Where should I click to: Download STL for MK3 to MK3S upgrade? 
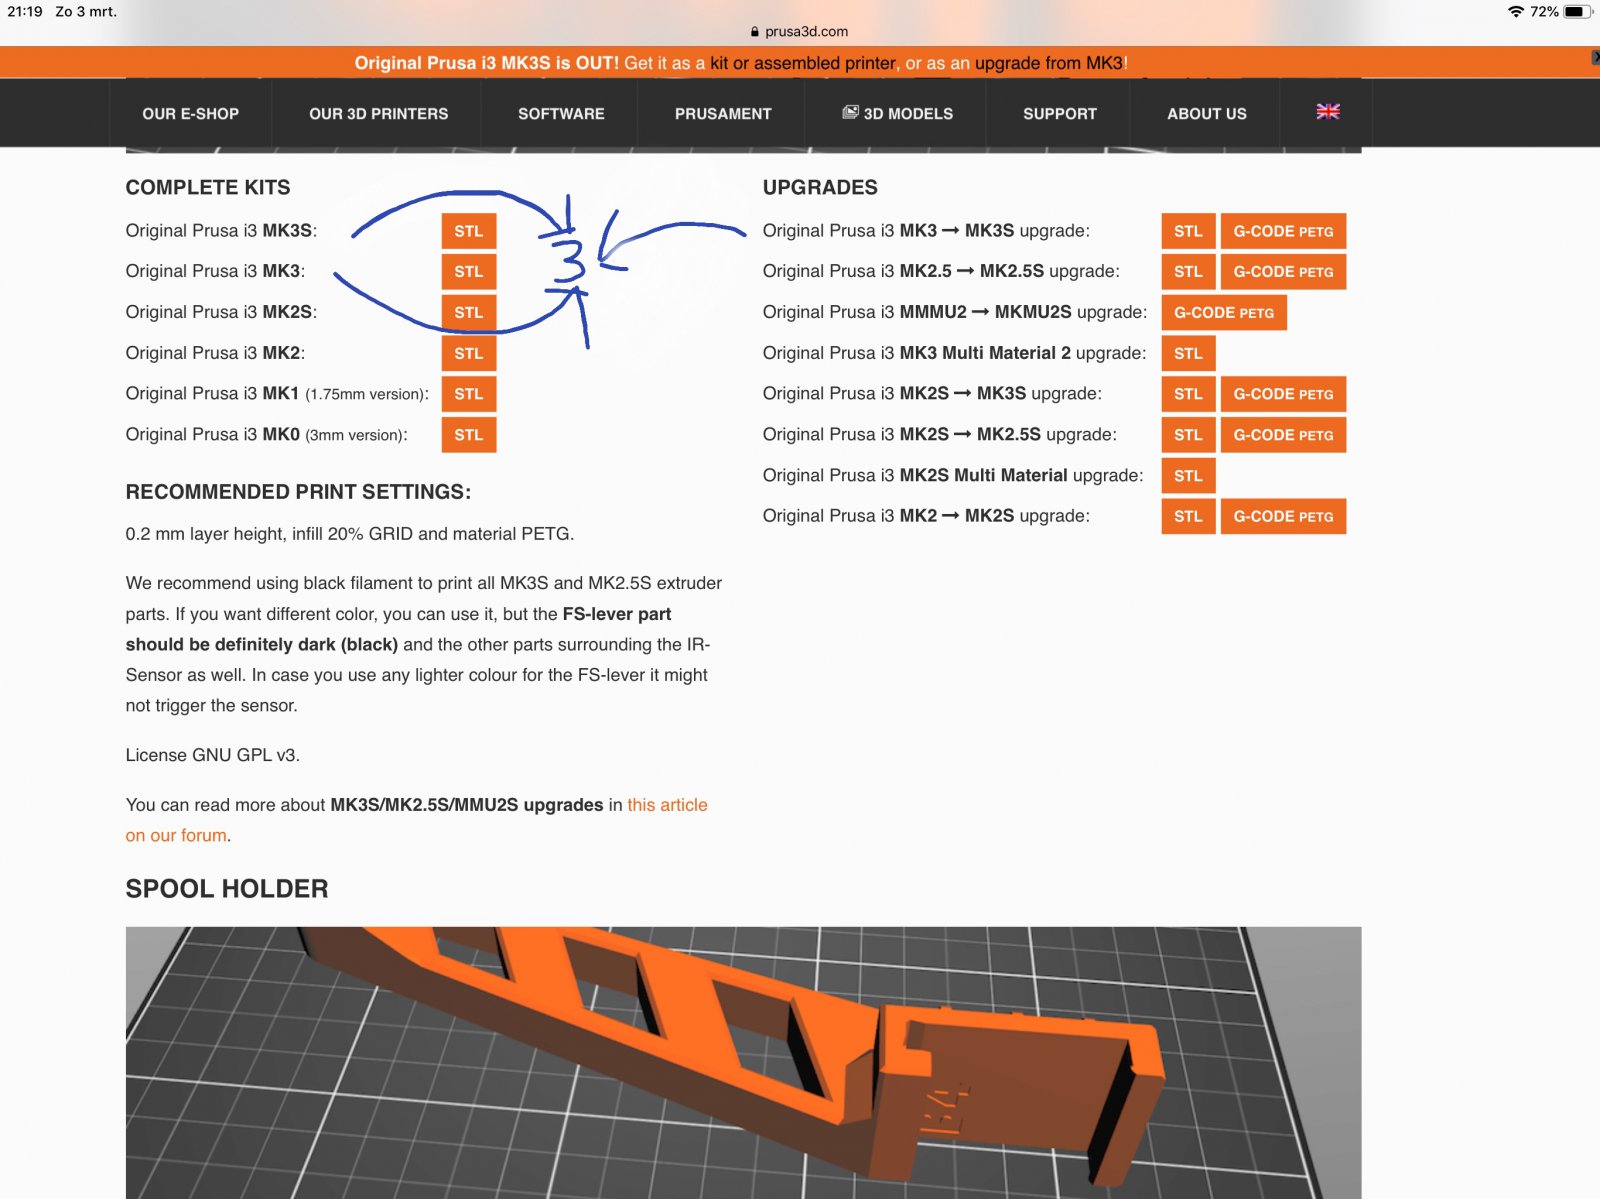click(x=1188, y=231)
